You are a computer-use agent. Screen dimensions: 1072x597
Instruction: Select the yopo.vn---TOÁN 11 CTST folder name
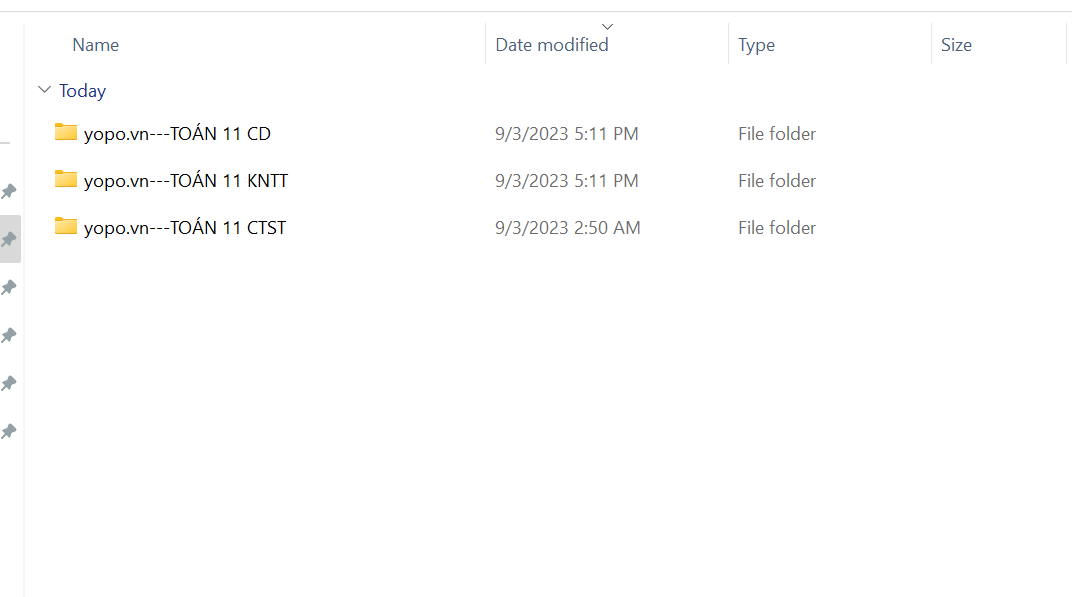coord(185,228)
